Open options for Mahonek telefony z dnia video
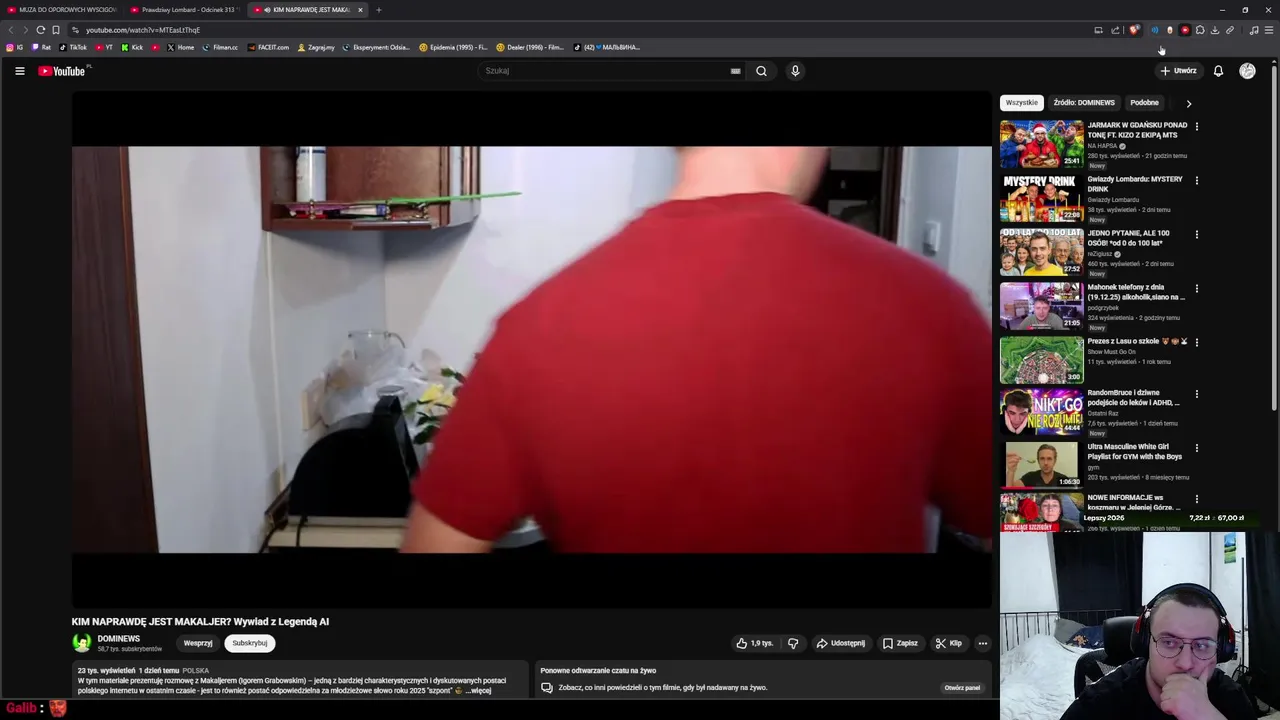 click(1196, 288)
